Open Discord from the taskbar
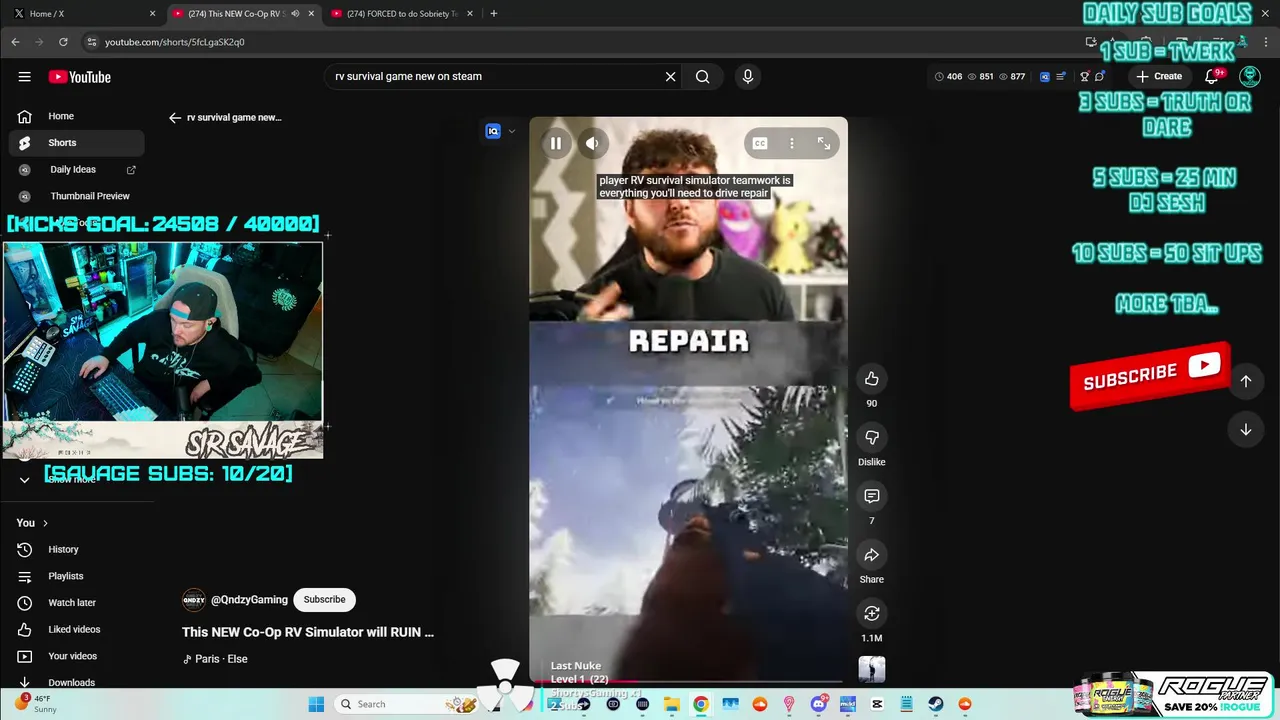The height and width of the screenshot is (720, 1280). coord(818,704)
